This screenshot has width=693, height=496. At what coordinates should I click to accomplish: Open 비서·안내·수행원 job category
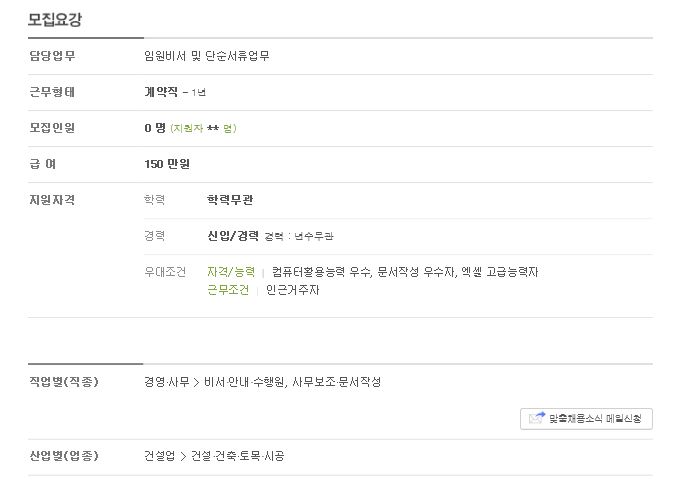[244, 382]
